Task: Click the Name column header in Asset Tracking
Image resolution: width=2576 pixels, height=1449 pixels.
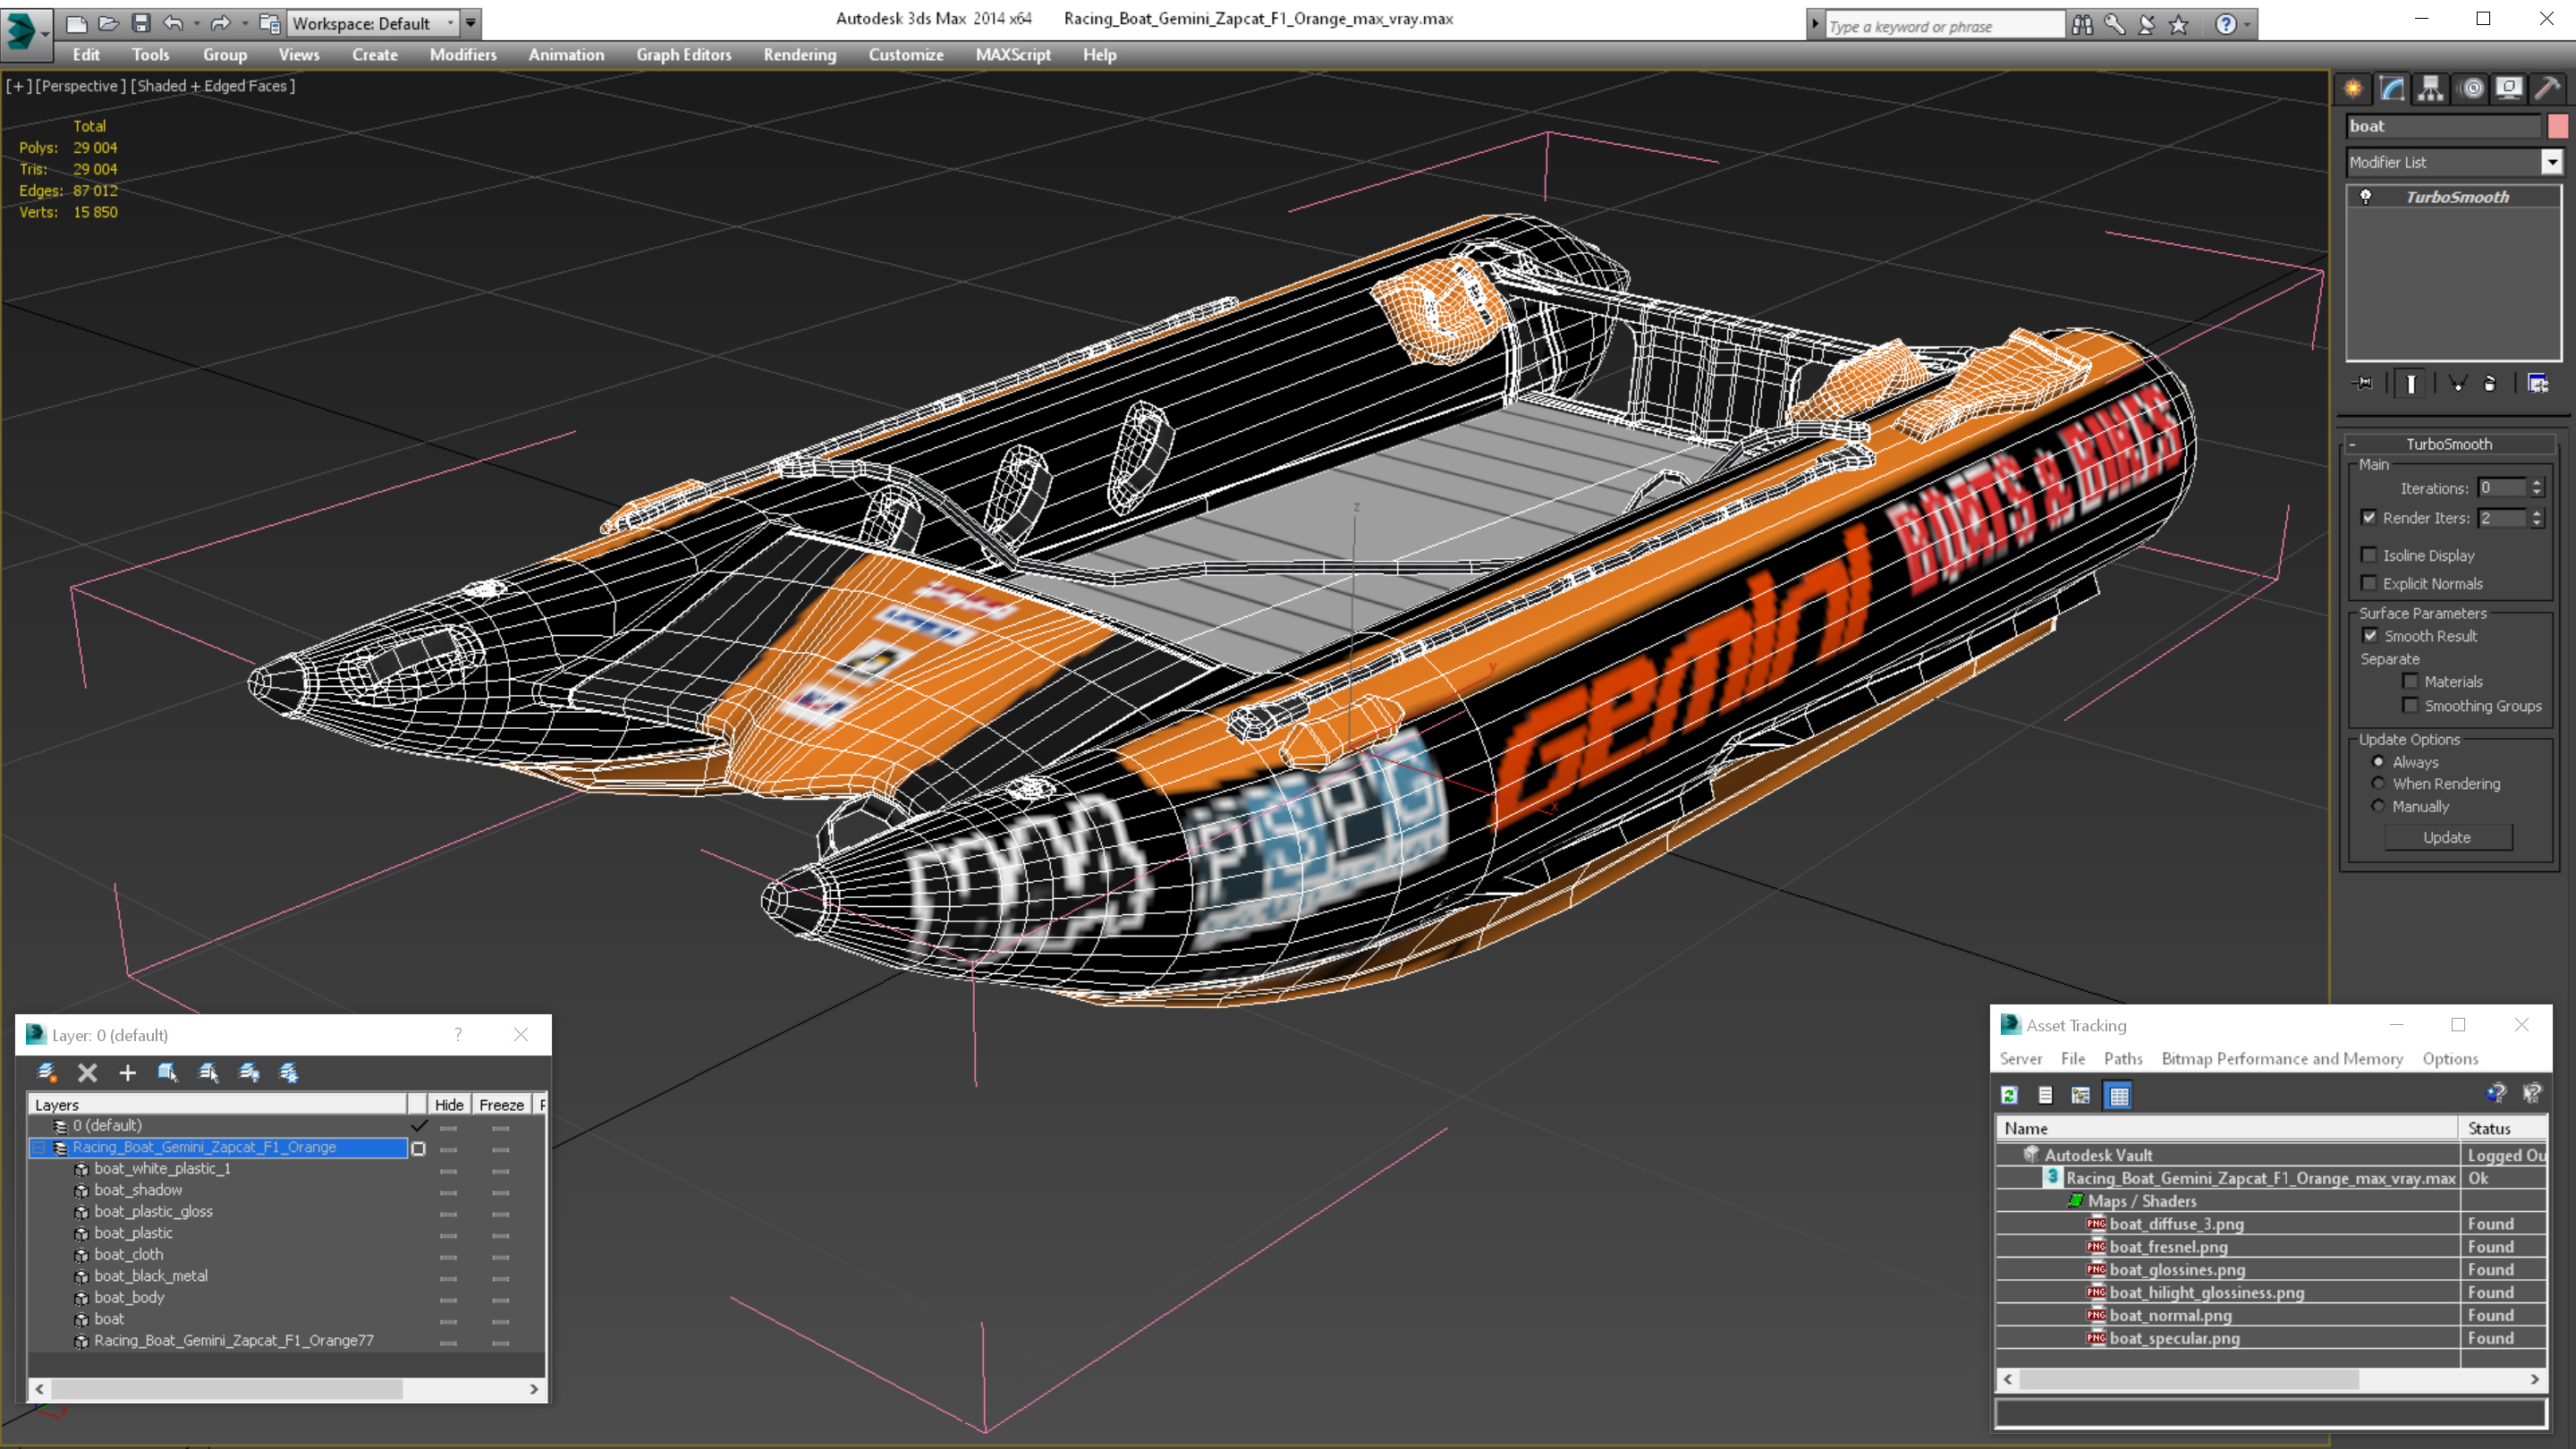Action: (2227, 1128)
